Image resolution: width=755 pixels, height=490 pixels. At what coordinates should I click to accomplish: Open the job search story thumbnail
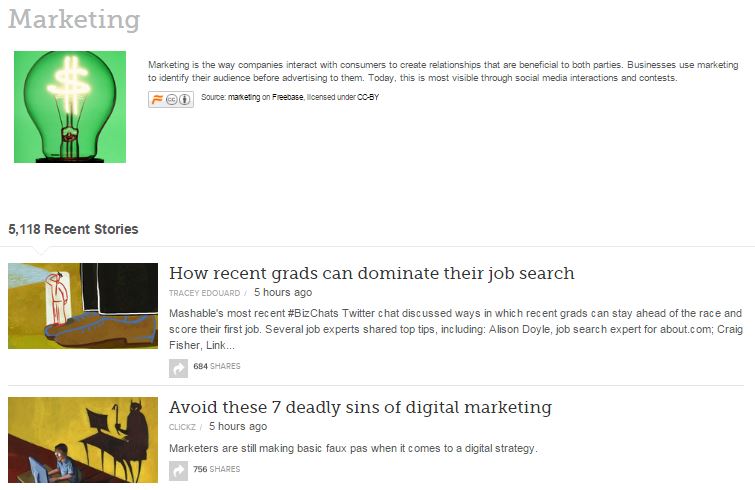click(83, 306)
